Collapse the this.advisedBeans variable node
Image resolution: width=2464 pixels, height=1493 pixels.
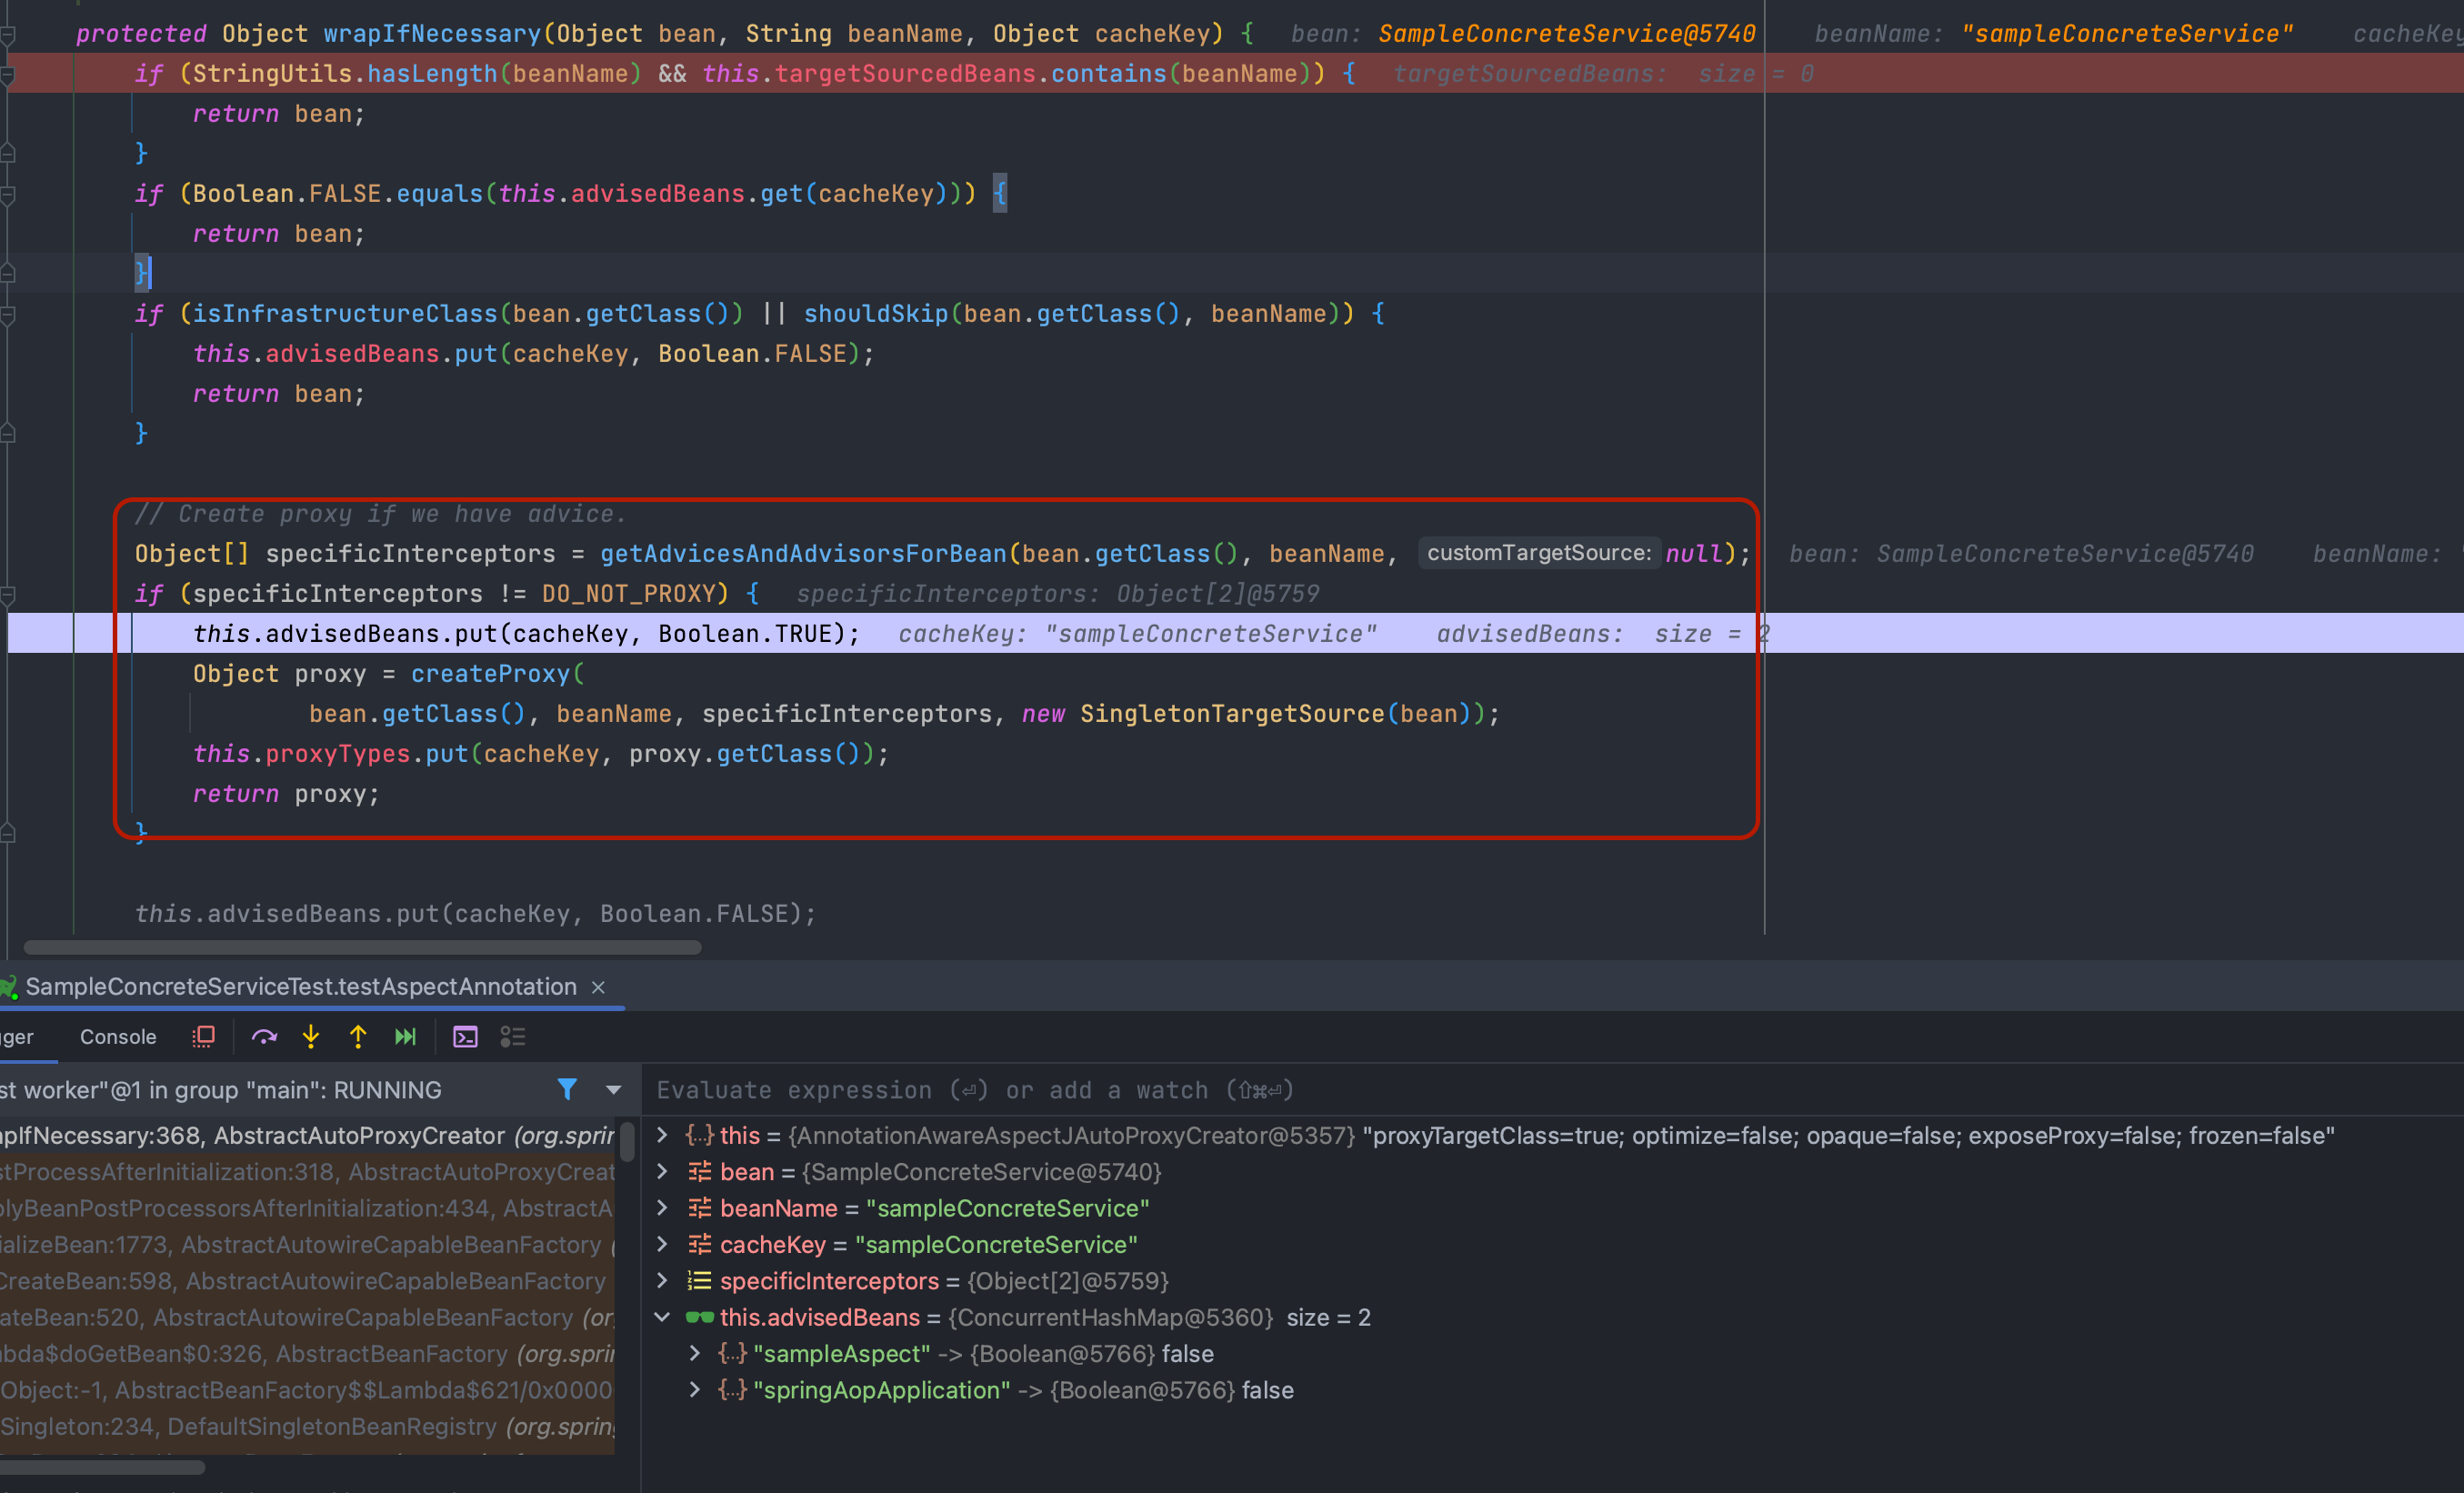pos(662,1318)
